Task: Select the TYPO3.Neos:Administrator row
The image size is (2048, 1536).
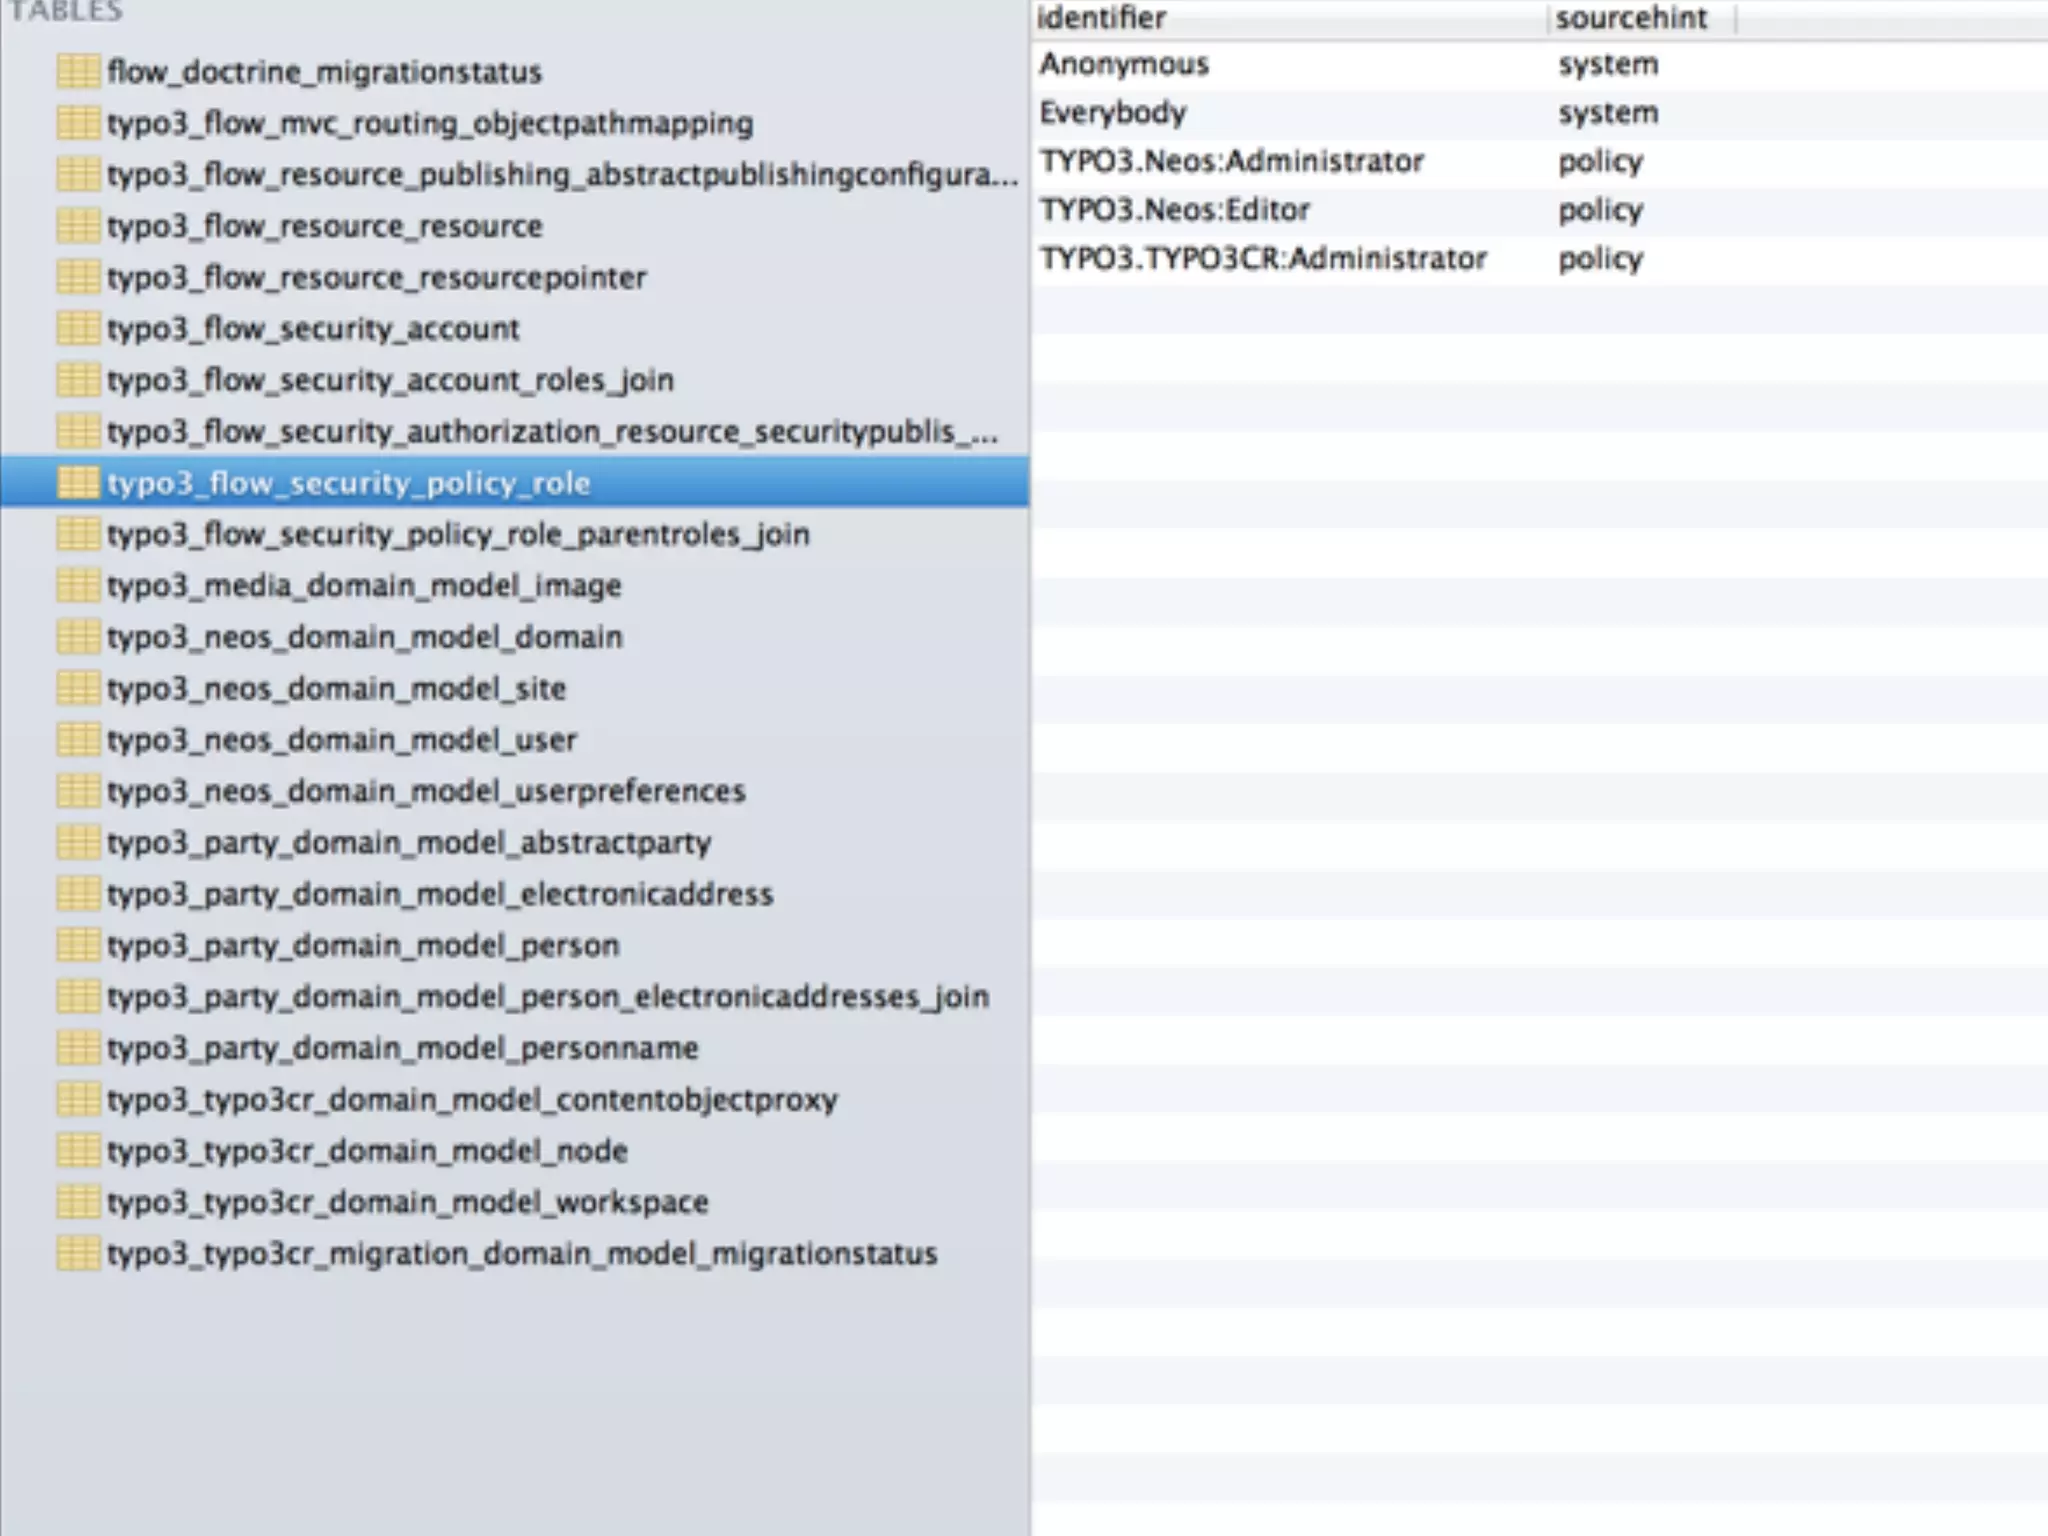Action: (x=1231, y=162)
